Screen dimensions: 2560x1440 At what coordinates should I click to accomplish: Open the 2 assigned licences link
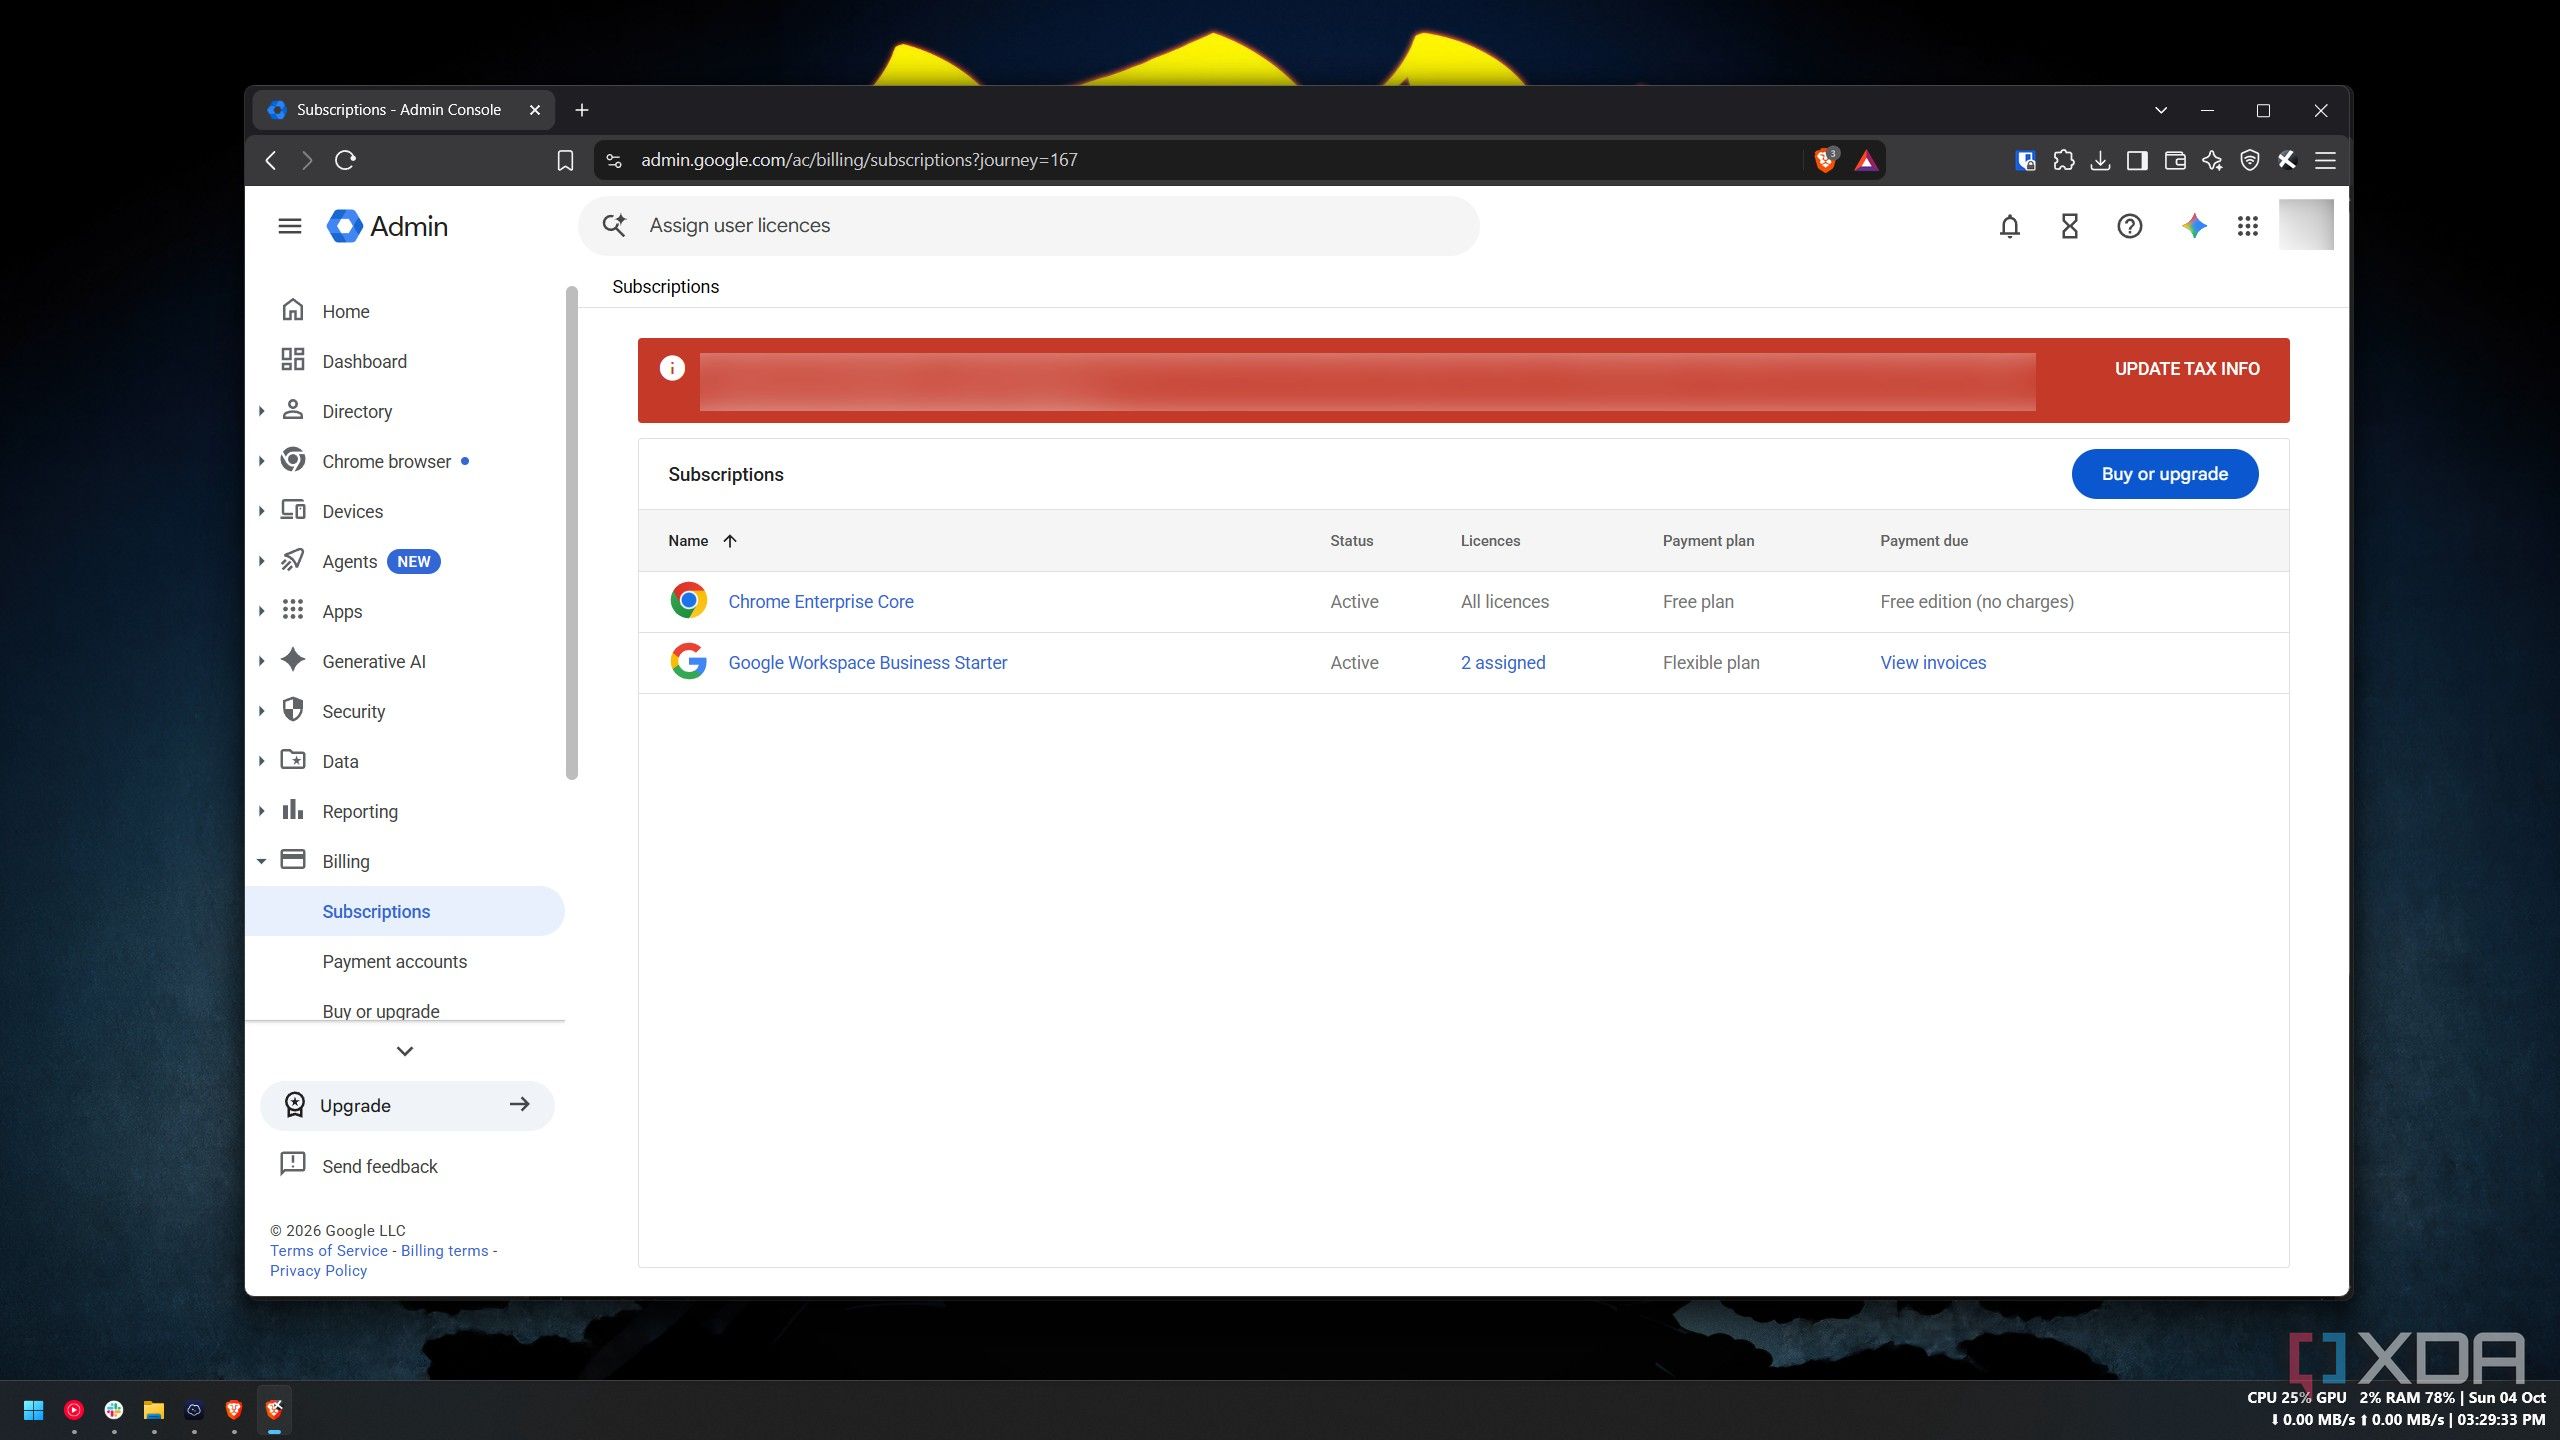pos(1503,662)
